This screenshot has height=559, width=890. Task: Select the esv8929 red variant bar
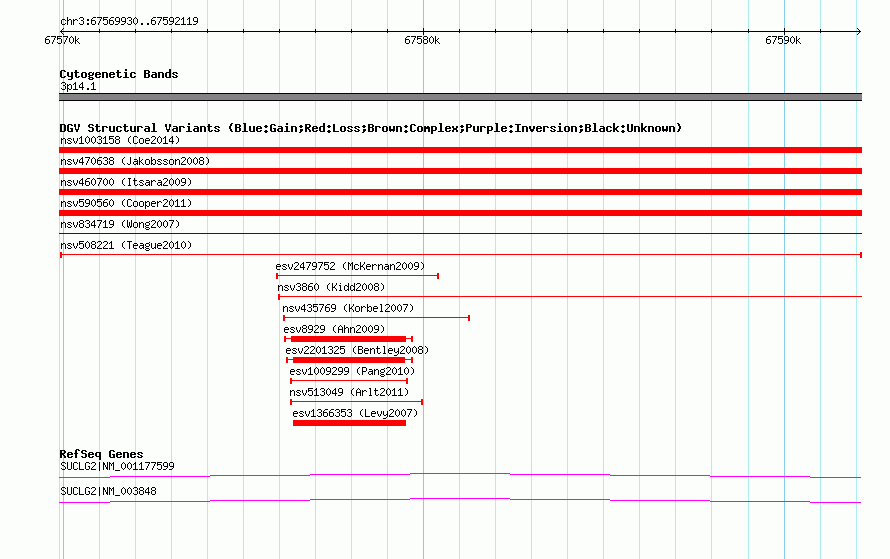click(x=349, y=339)
